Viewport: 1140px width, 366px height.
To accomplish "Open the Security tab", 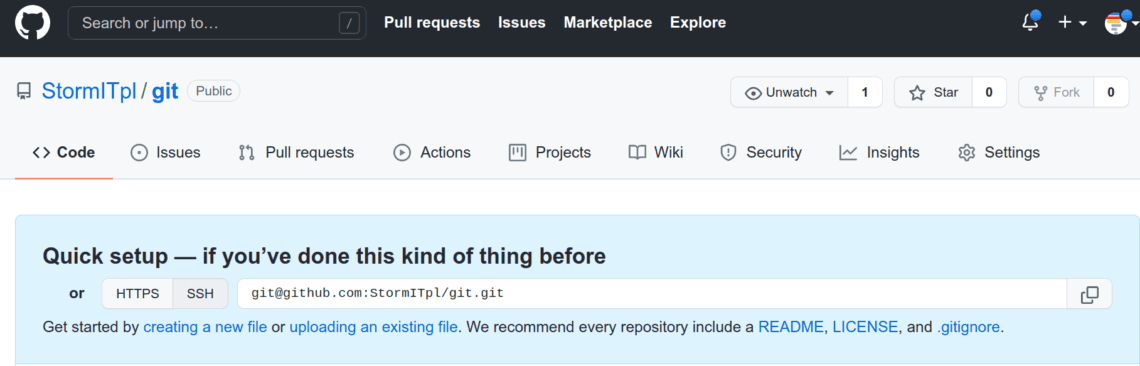I will (760, 153).
